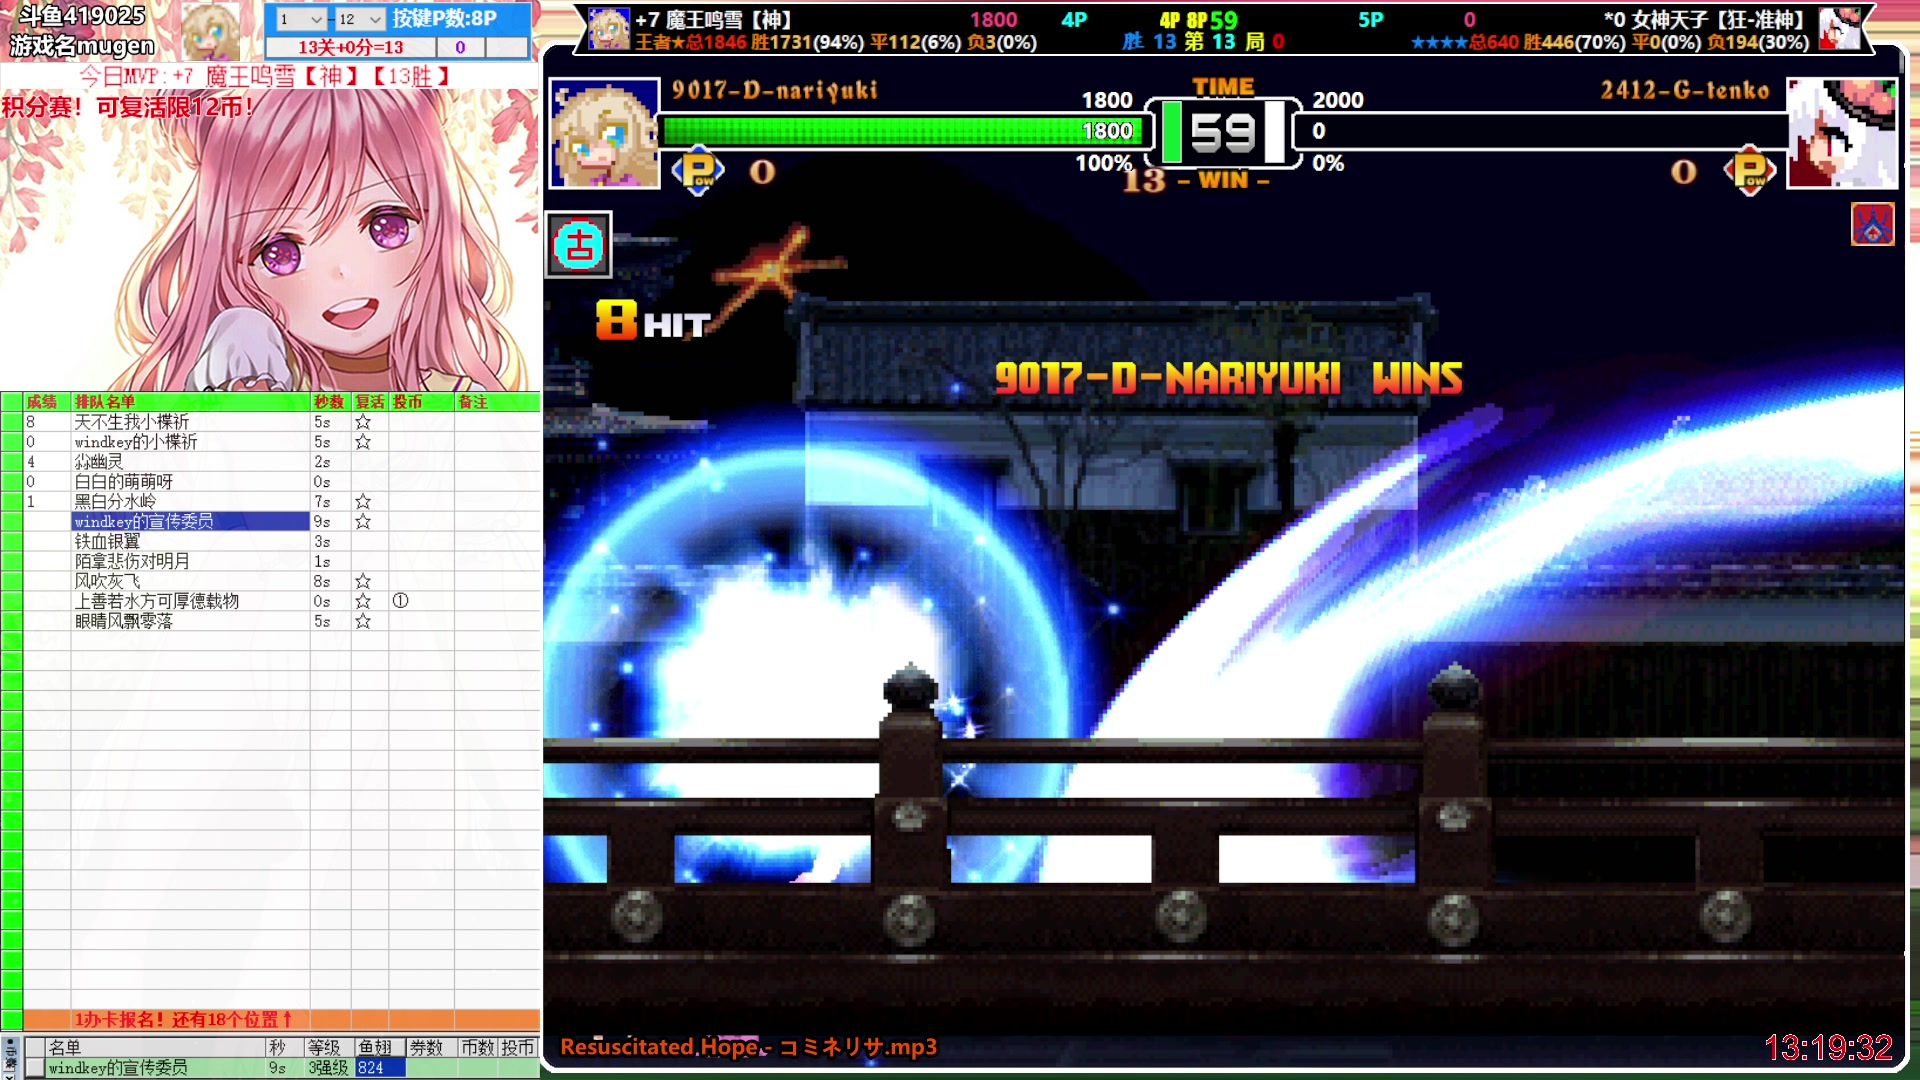
Task: Click the purple '0' counter box
Action: coord(460,47)
